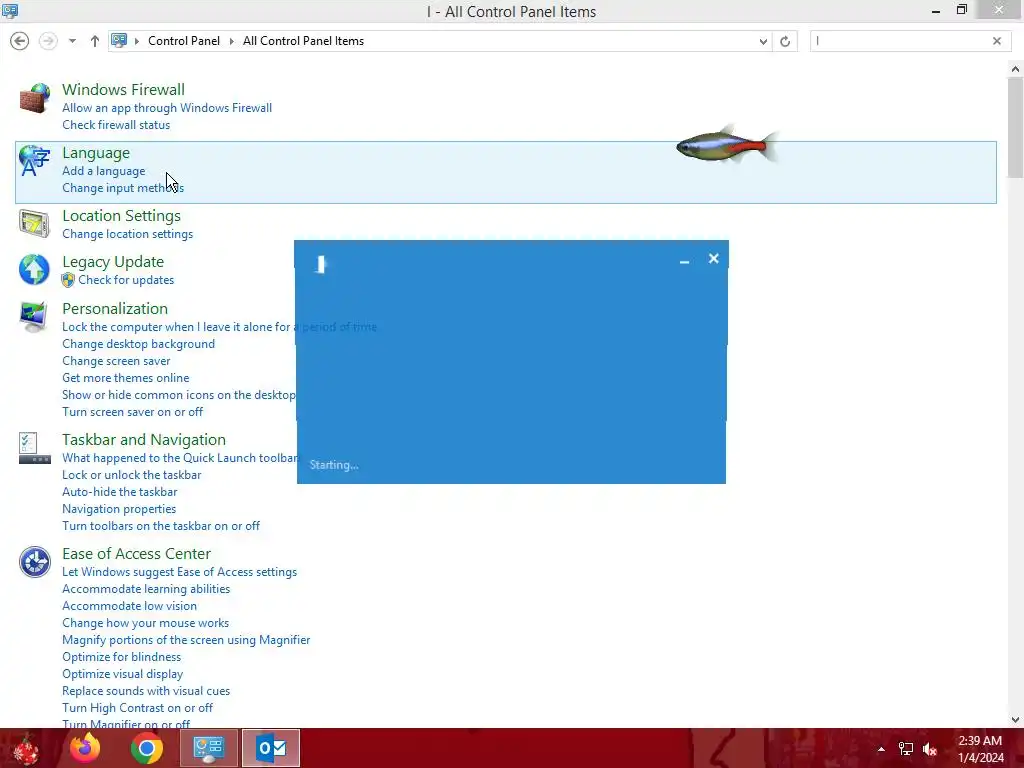The height and width of the screenshot is (768, 1024).
Task: Click Check firewall status
Action: 116,125
